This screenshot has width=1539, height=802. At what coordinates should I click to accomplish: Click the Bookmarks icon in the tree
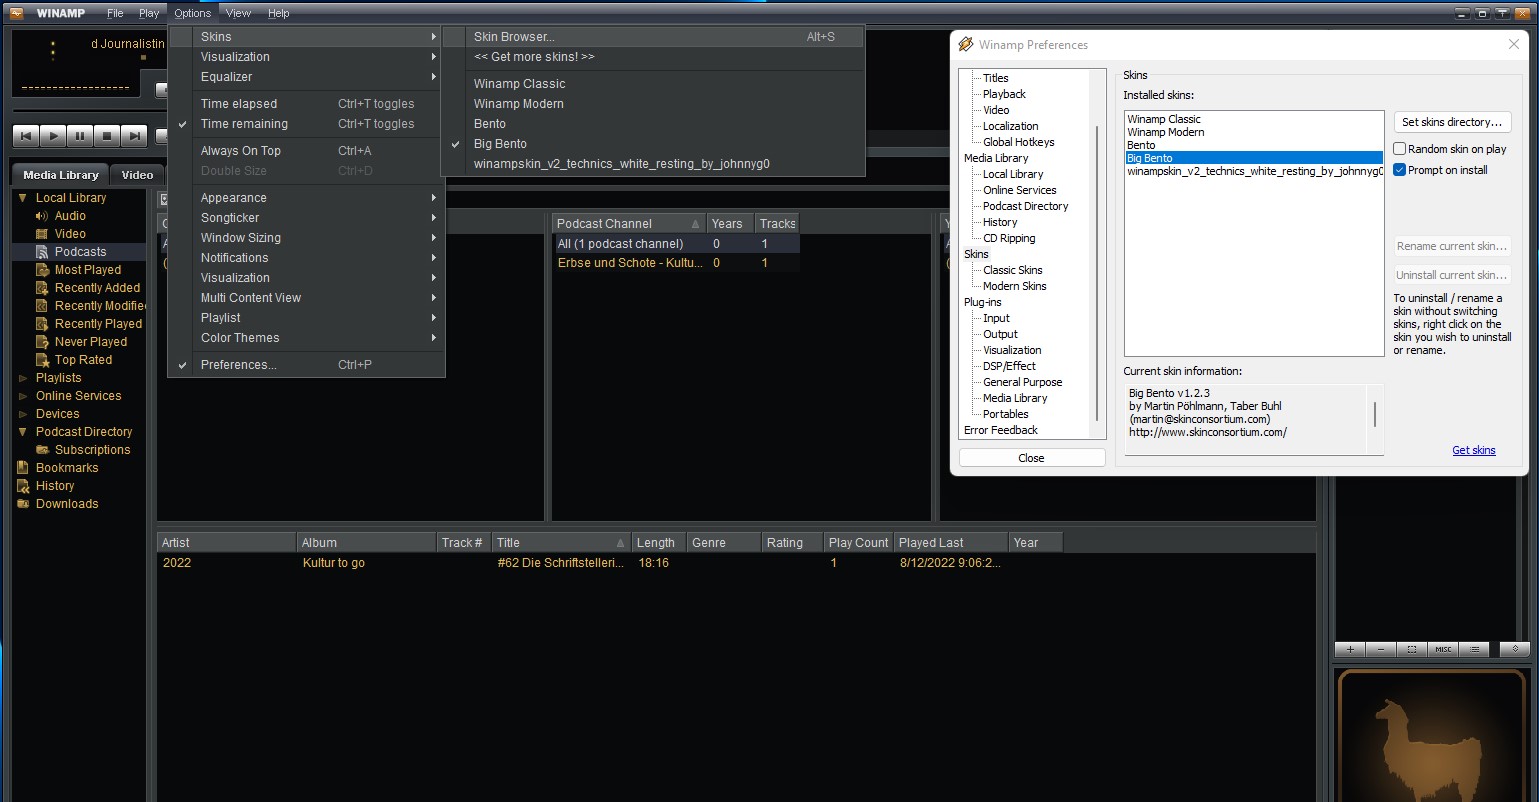click(23, 468)
